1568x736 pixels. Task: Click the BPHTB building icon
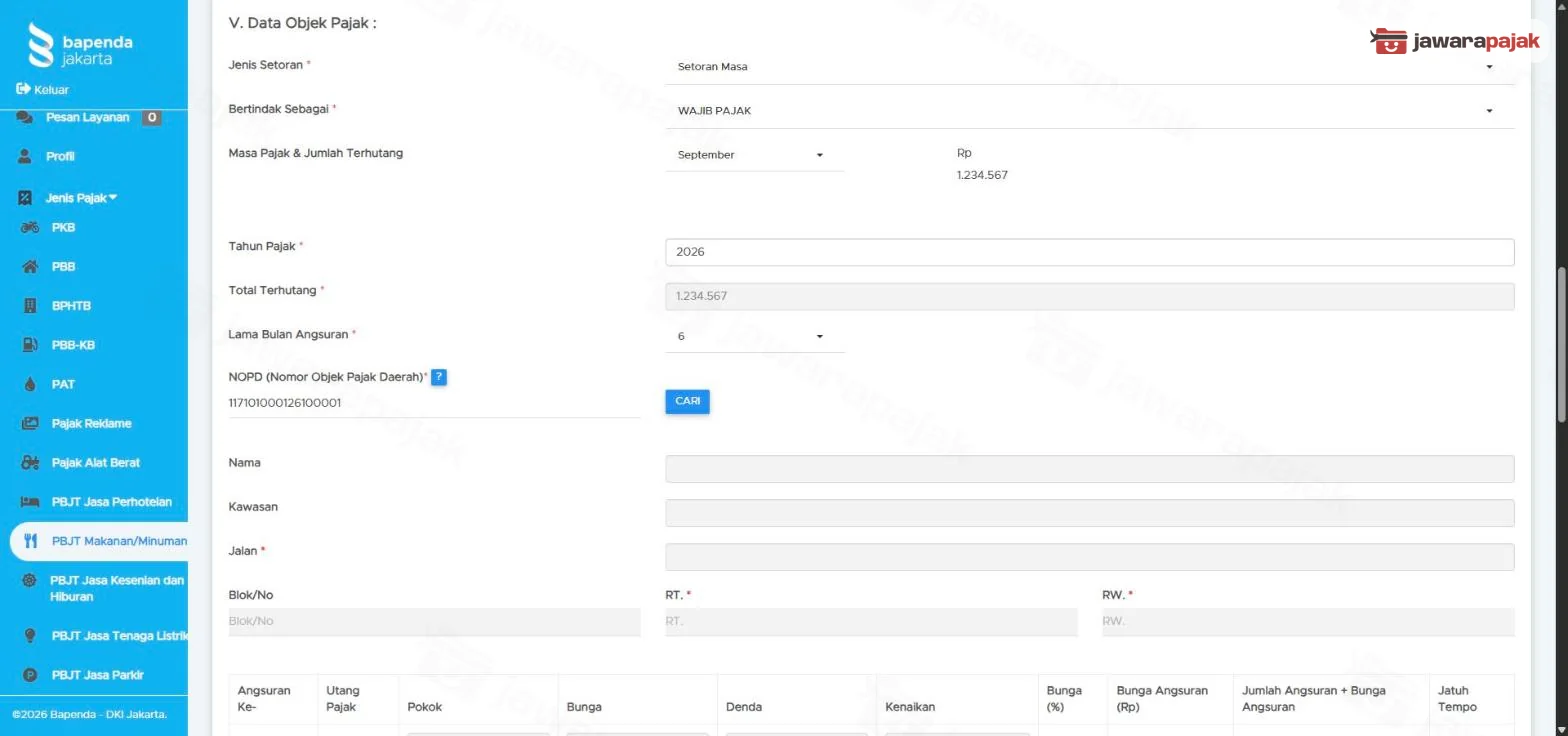tap(30, 306)
